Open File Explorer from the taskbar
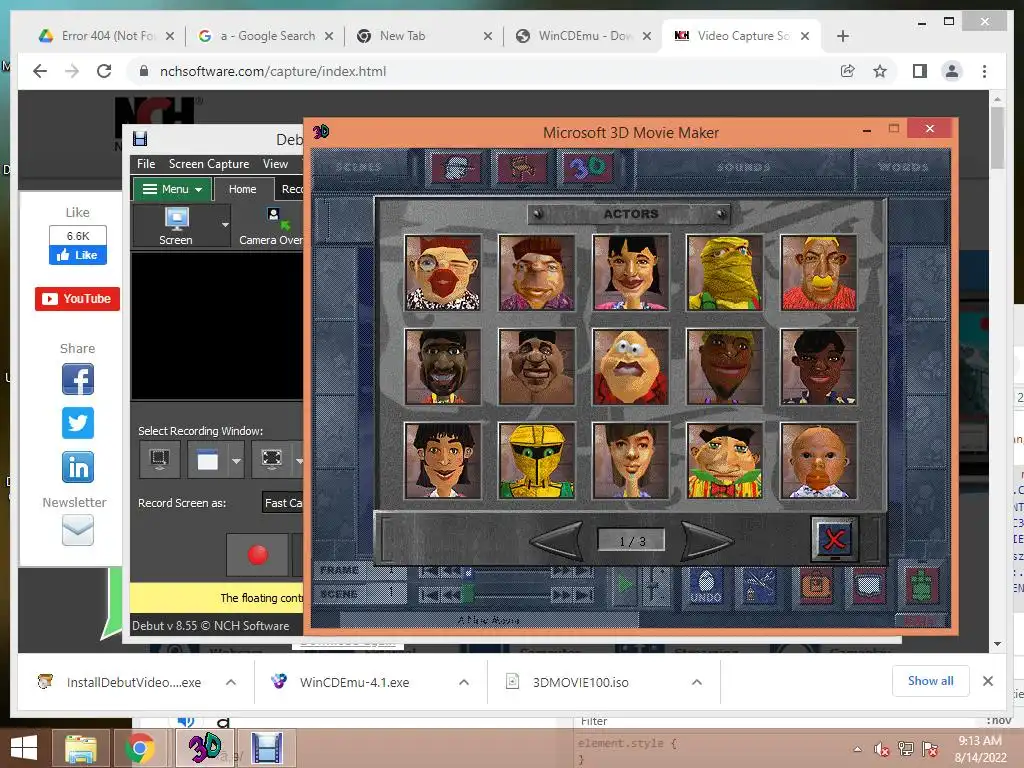This screenshot has width=1024, height=768. click(x=80, y=748)
